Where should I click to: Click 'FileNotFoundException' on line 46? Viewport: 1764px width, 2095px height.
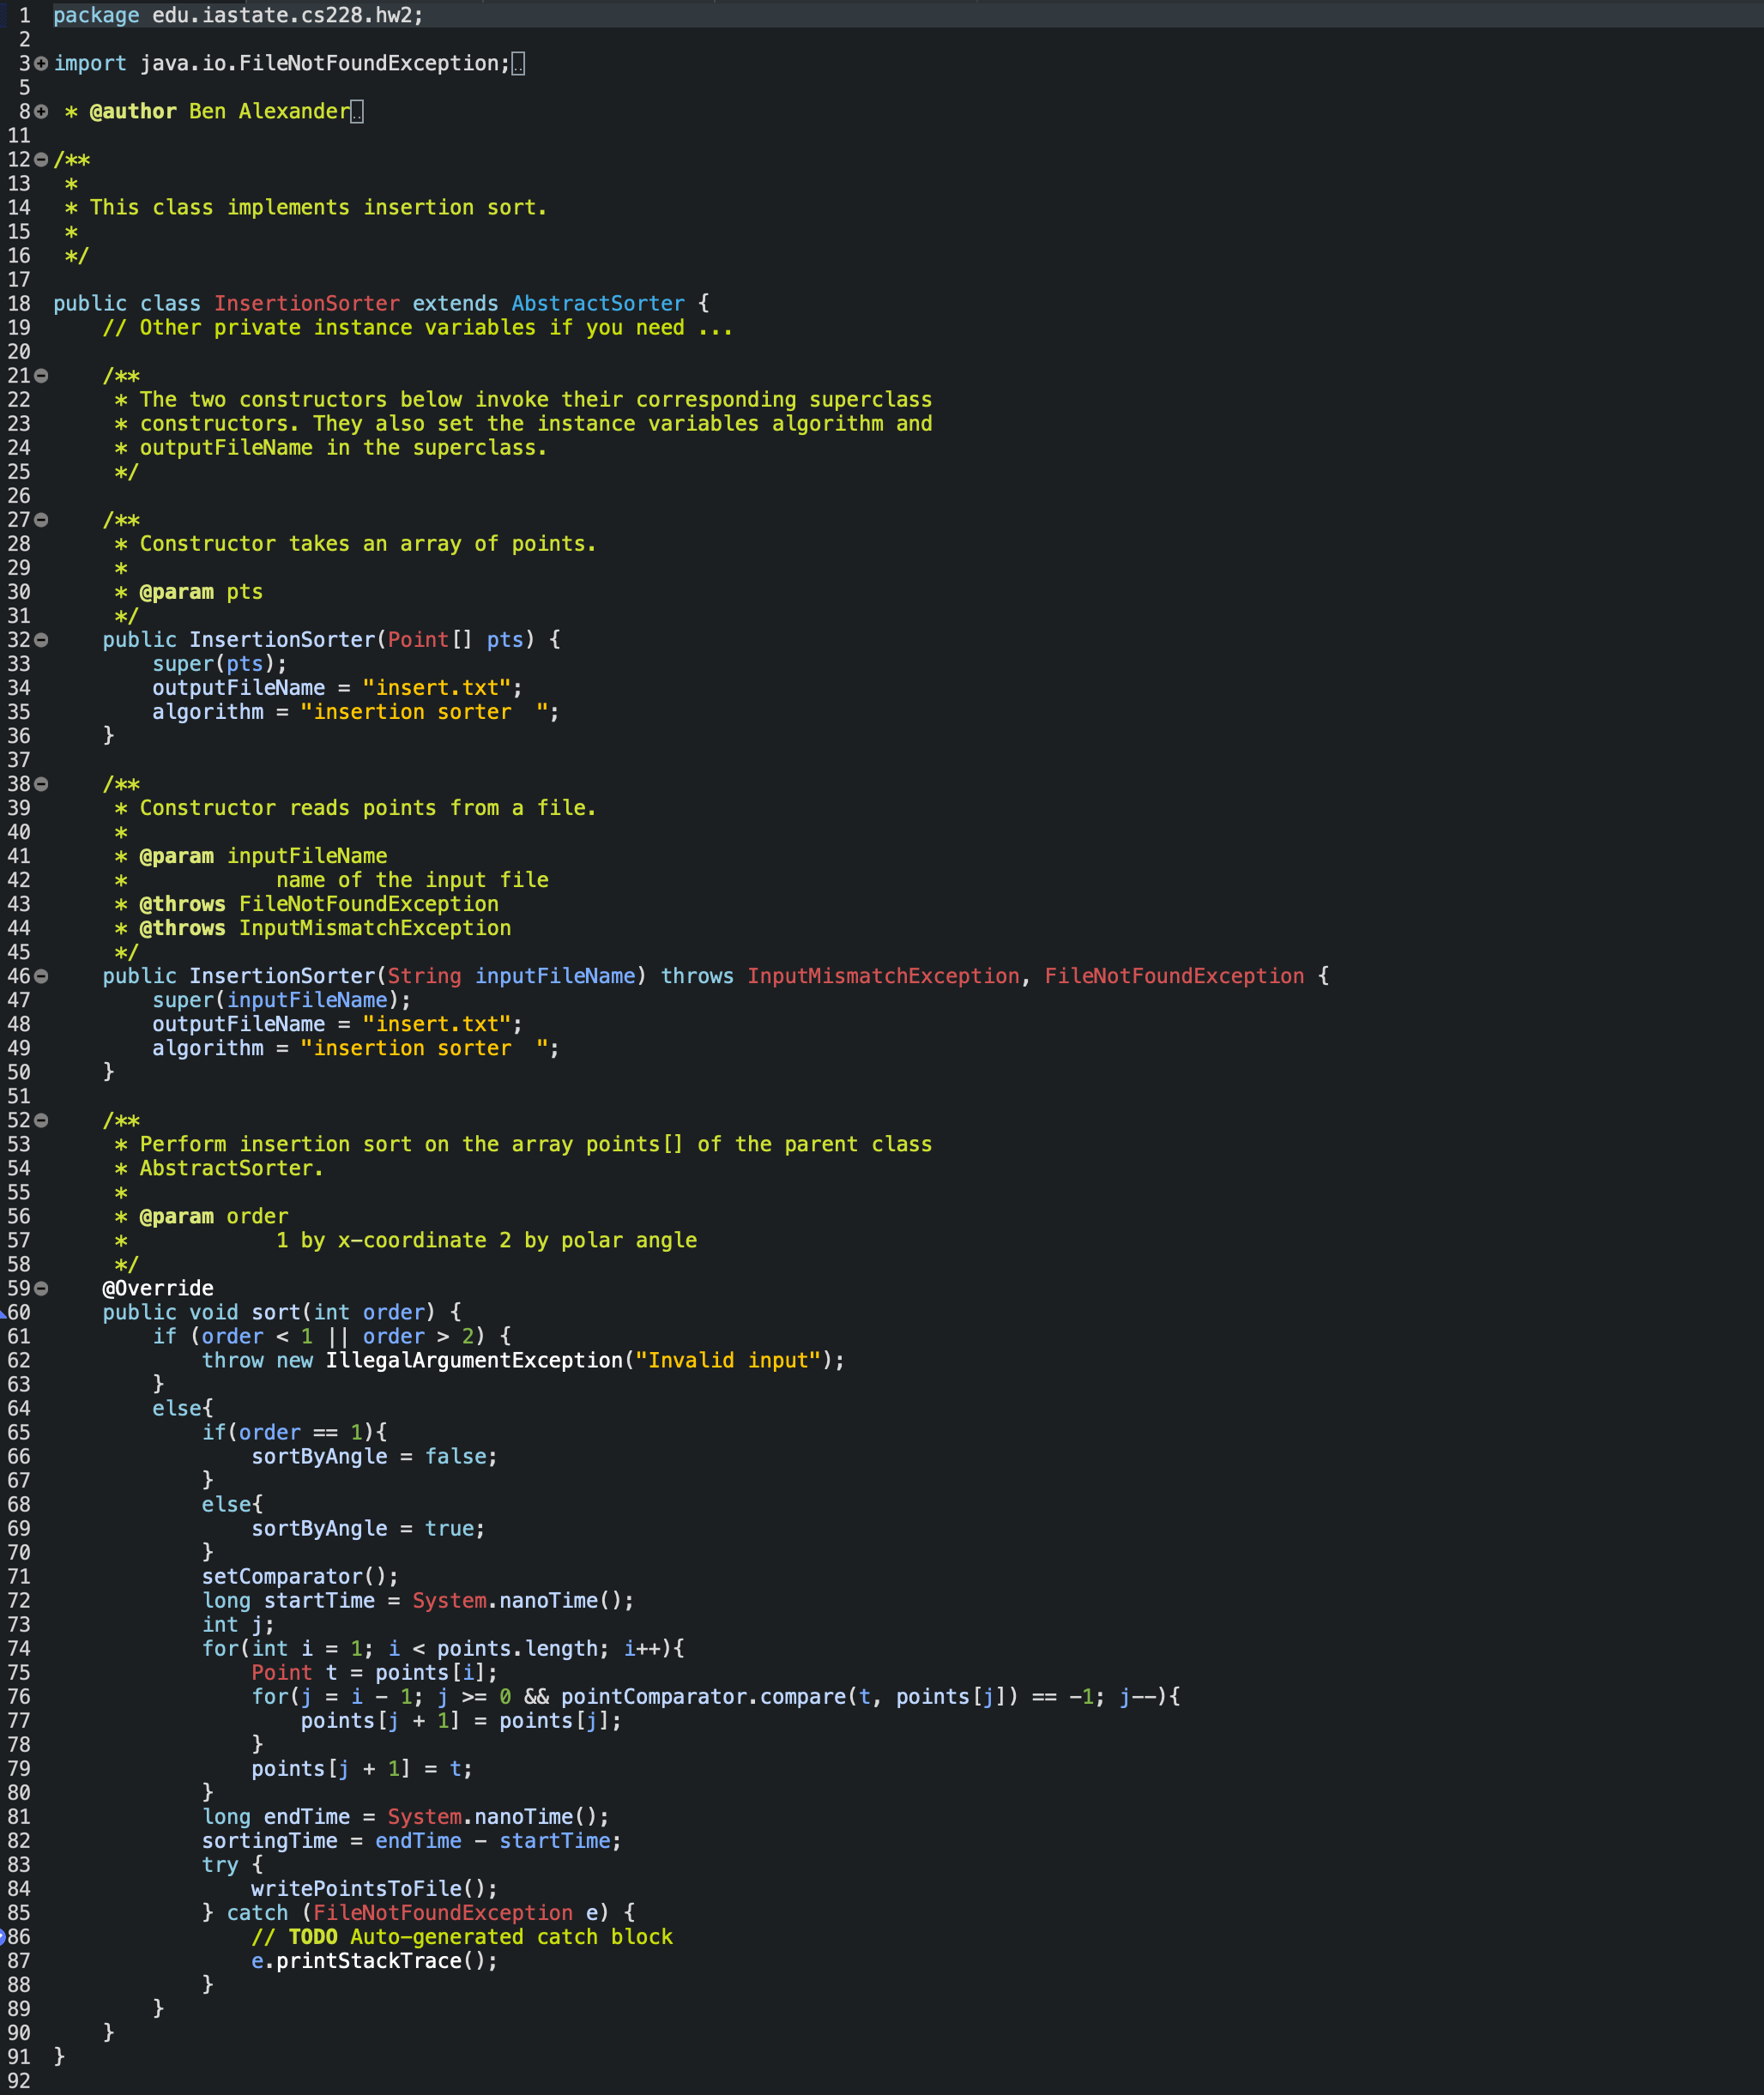(x=1174, y=976)
